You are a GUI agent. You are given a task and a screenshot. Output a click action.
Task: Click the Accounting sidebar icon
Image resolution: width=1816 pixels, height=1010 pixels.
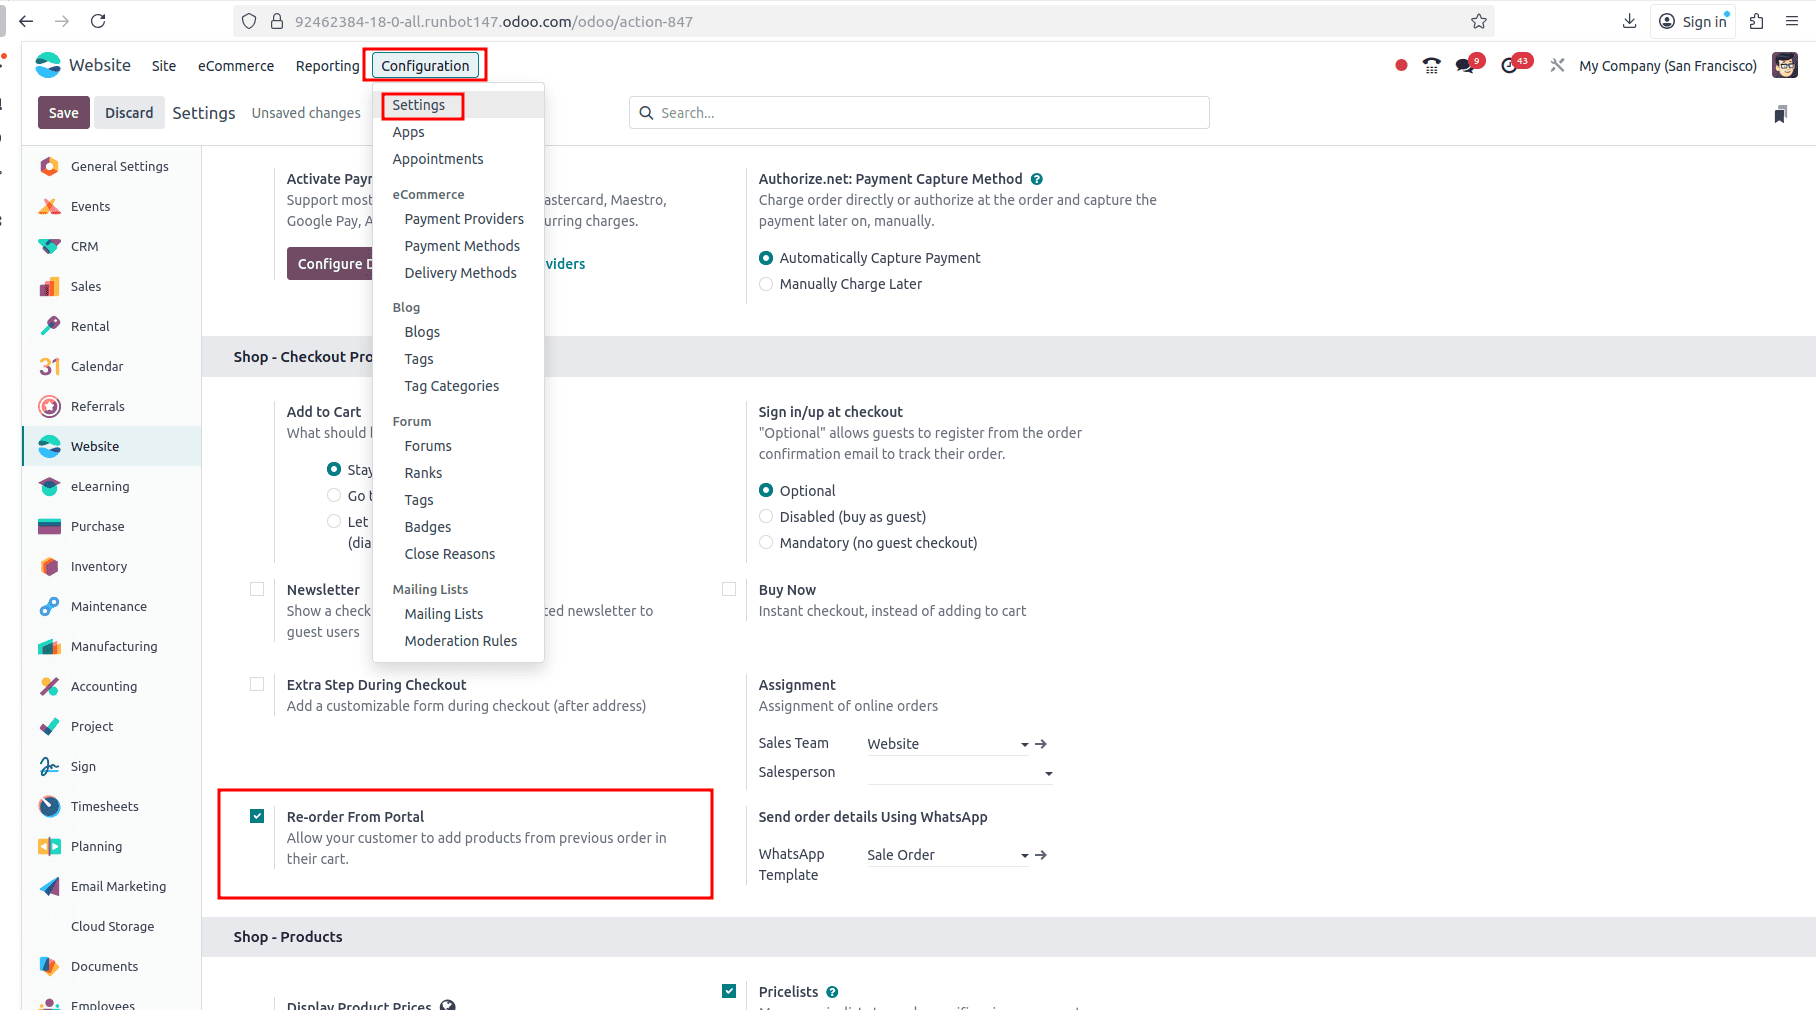click(x=48, y=686)
